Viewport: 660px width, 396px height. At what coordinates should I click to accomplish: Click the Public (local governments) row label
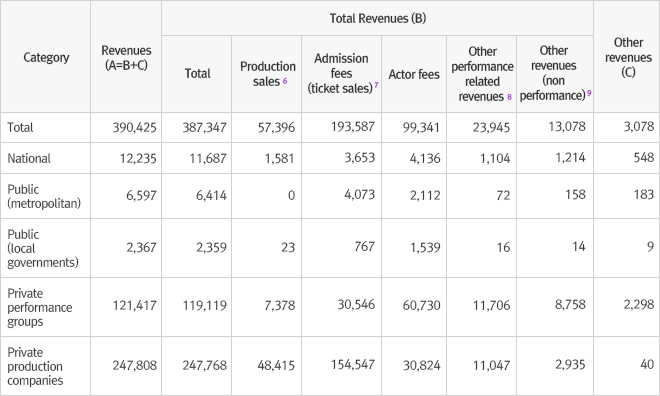43,248
